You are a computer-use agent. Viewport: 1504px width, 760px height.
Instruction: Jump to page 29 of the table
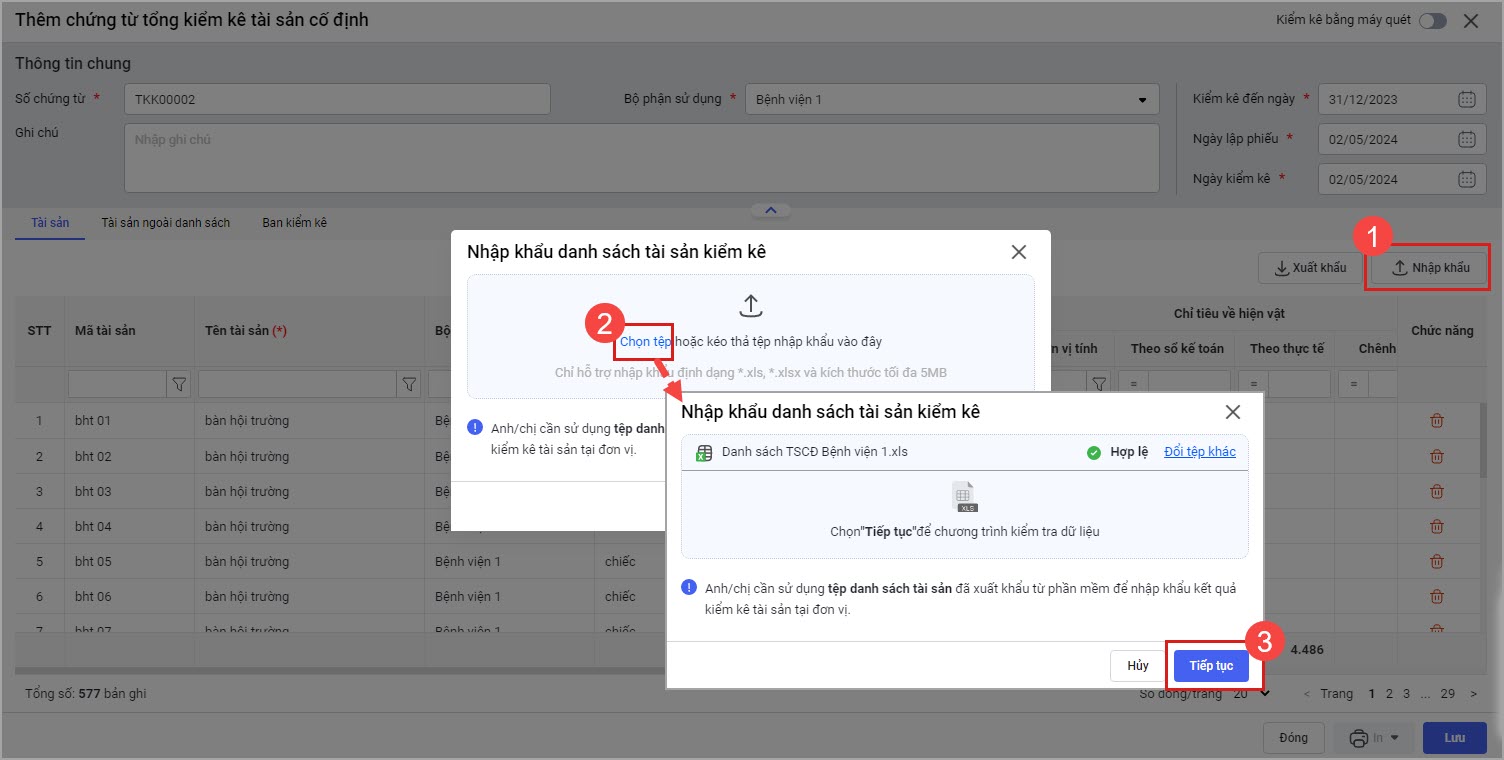coord(1447,693)
